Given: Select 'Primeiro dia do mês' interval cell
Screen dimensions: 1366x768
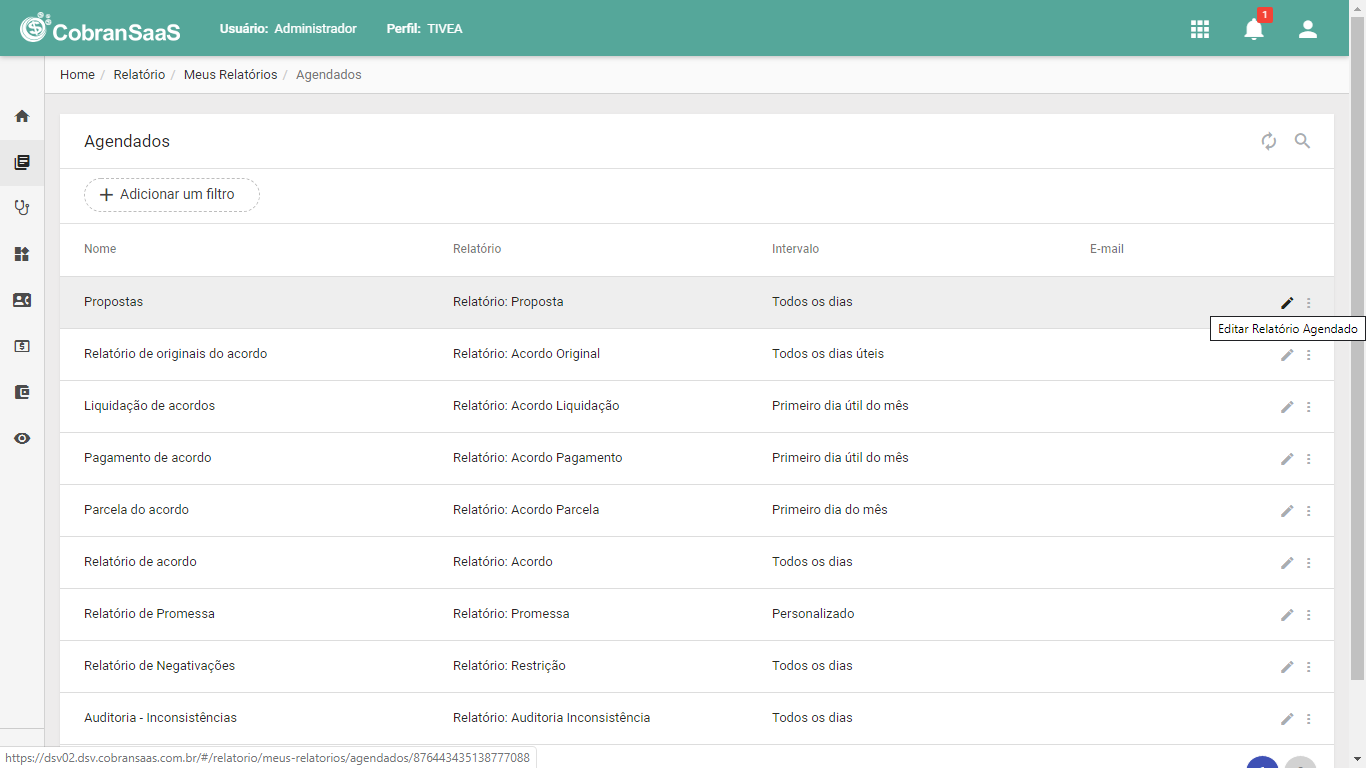Looking at the screenshot, I should (x=830, y=510).
